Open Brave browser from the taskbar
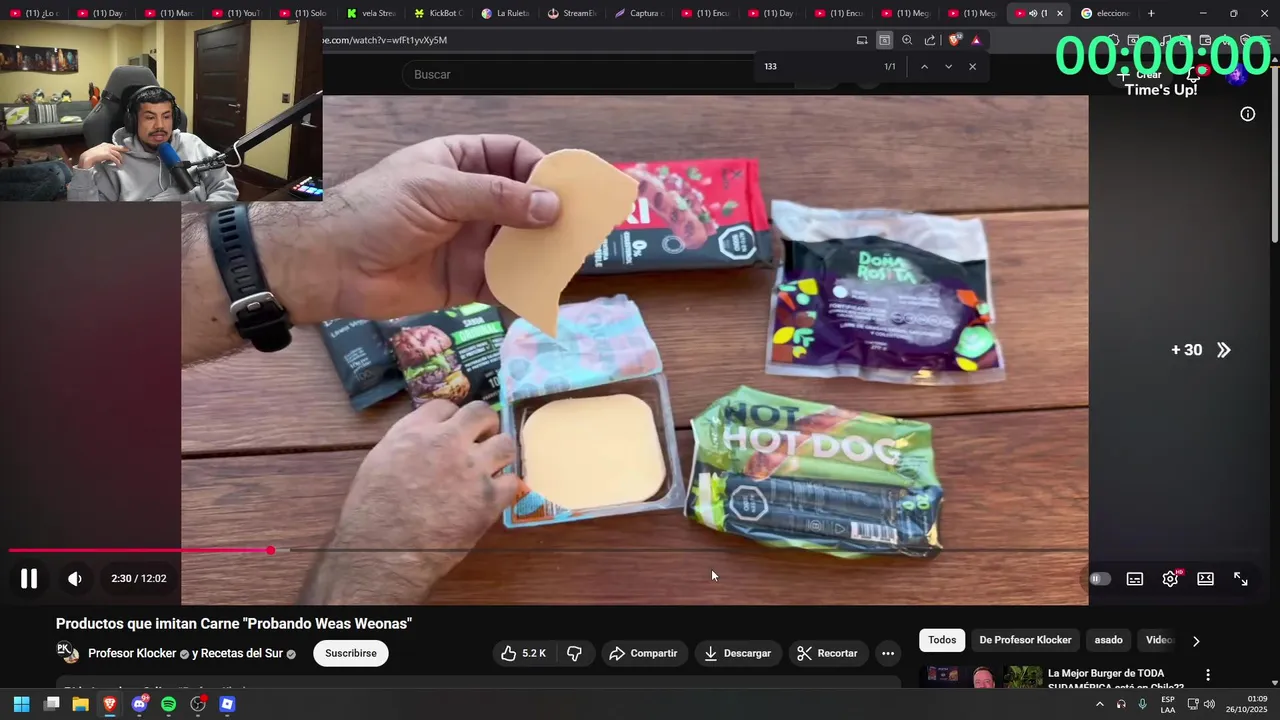Viewport: 1280px width, 720px height. (x=110, y=704)
